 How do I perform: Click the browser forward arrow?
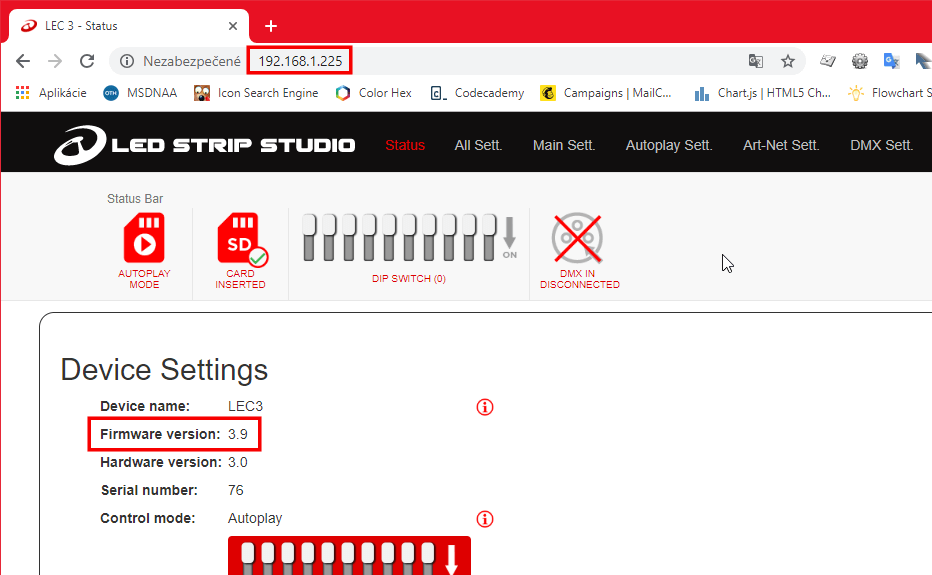[55, 61]
